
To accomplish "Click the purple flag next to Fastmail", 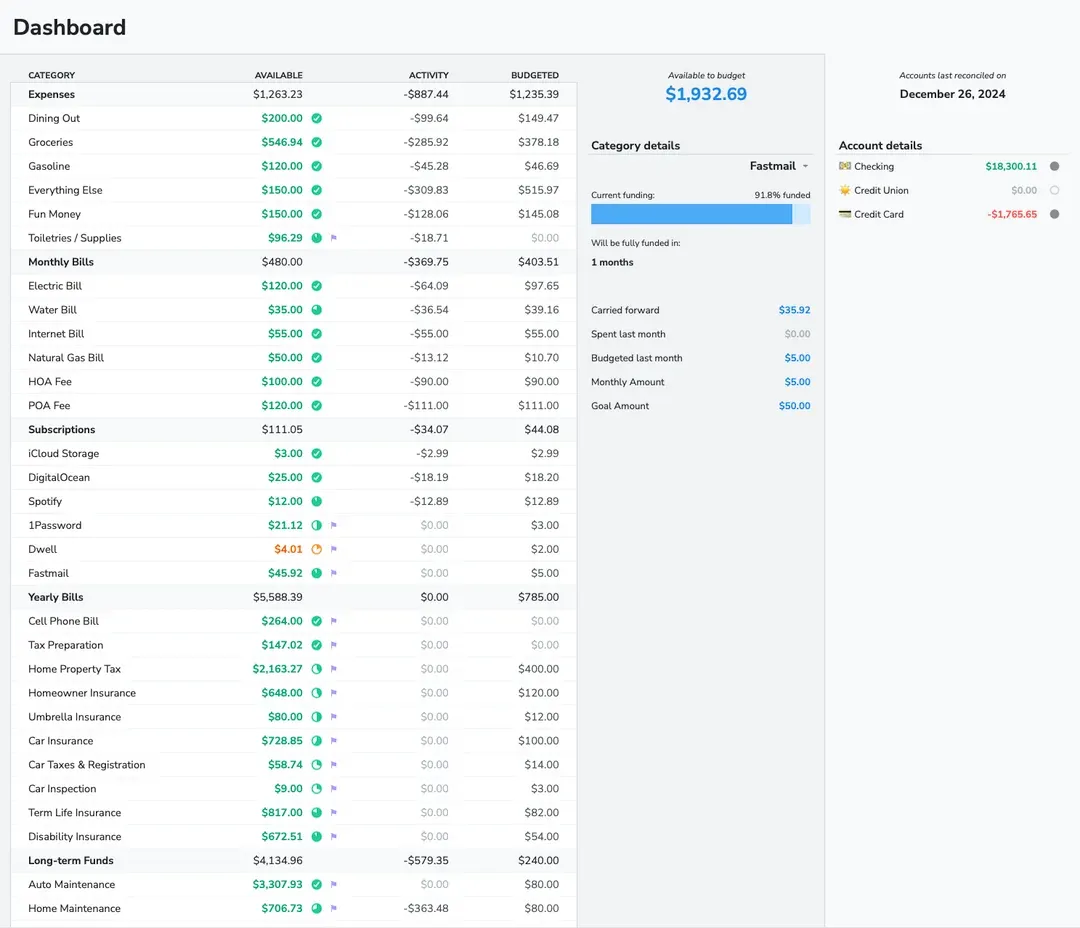I will coord(334,573).
